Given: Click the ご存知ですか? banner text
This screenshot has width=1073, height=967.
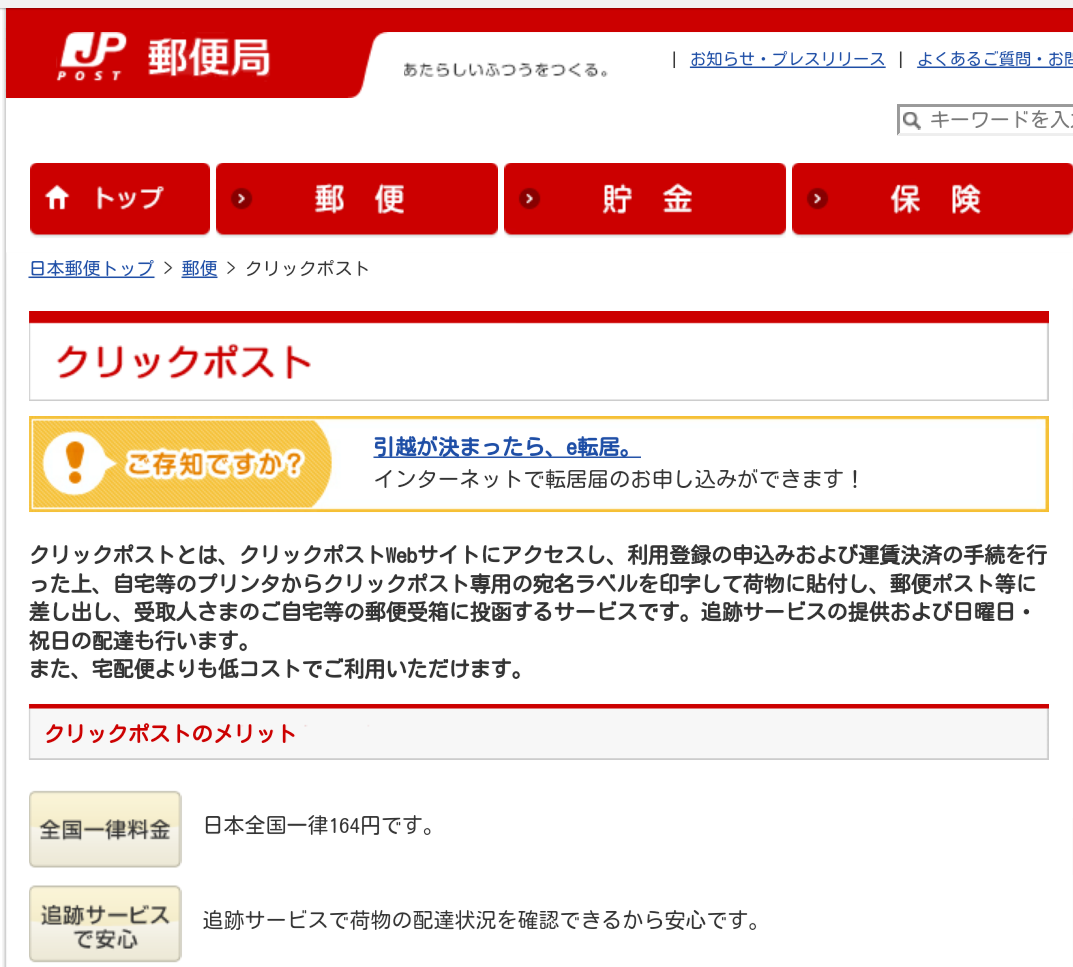Looking at the screenshot, I should point(213,465).
